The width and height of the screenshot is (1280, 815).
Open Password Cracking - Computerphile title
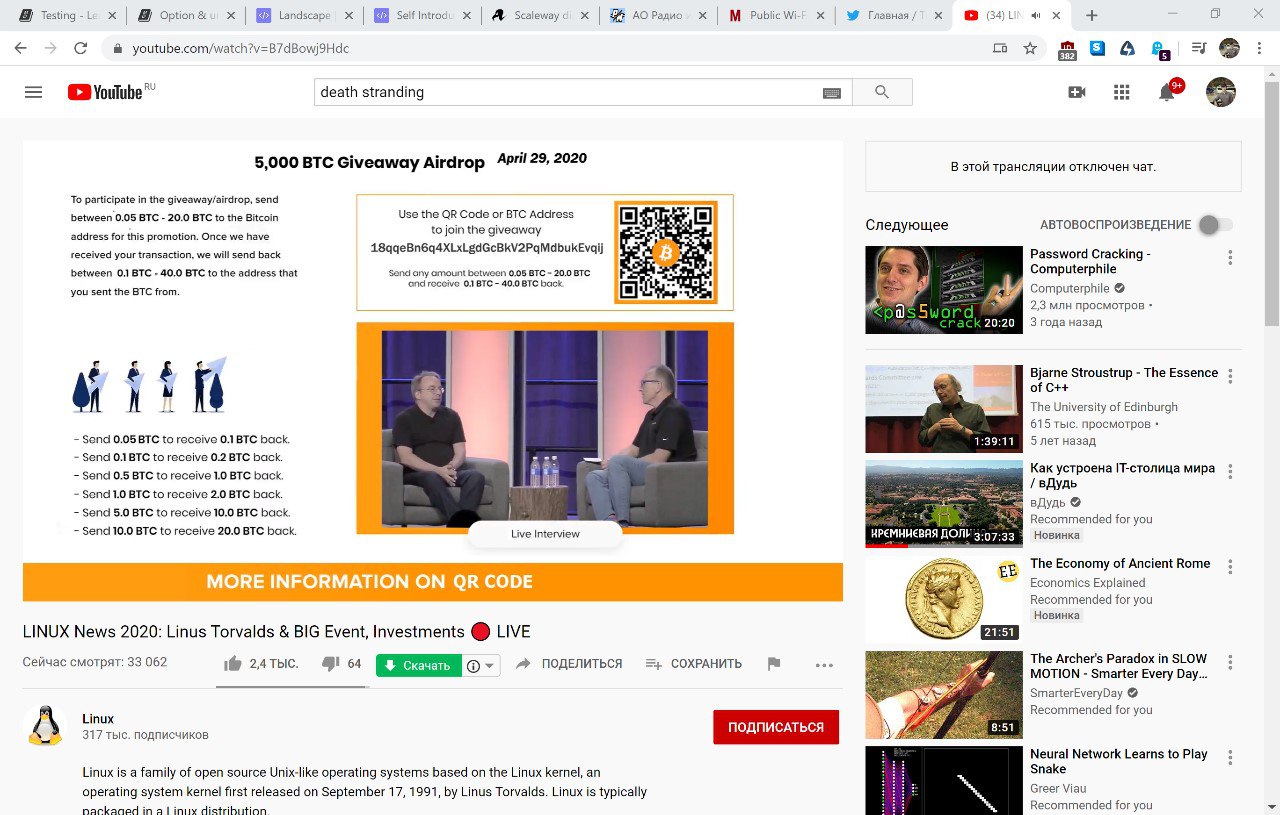click(1090, 261)
